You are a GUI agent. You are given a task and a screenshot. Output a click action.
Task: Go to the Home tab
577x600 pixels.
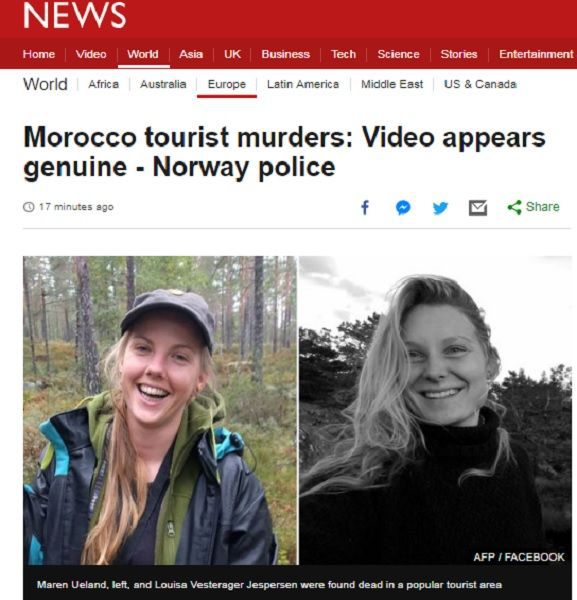pyautogui.click(x=39, y=54)
